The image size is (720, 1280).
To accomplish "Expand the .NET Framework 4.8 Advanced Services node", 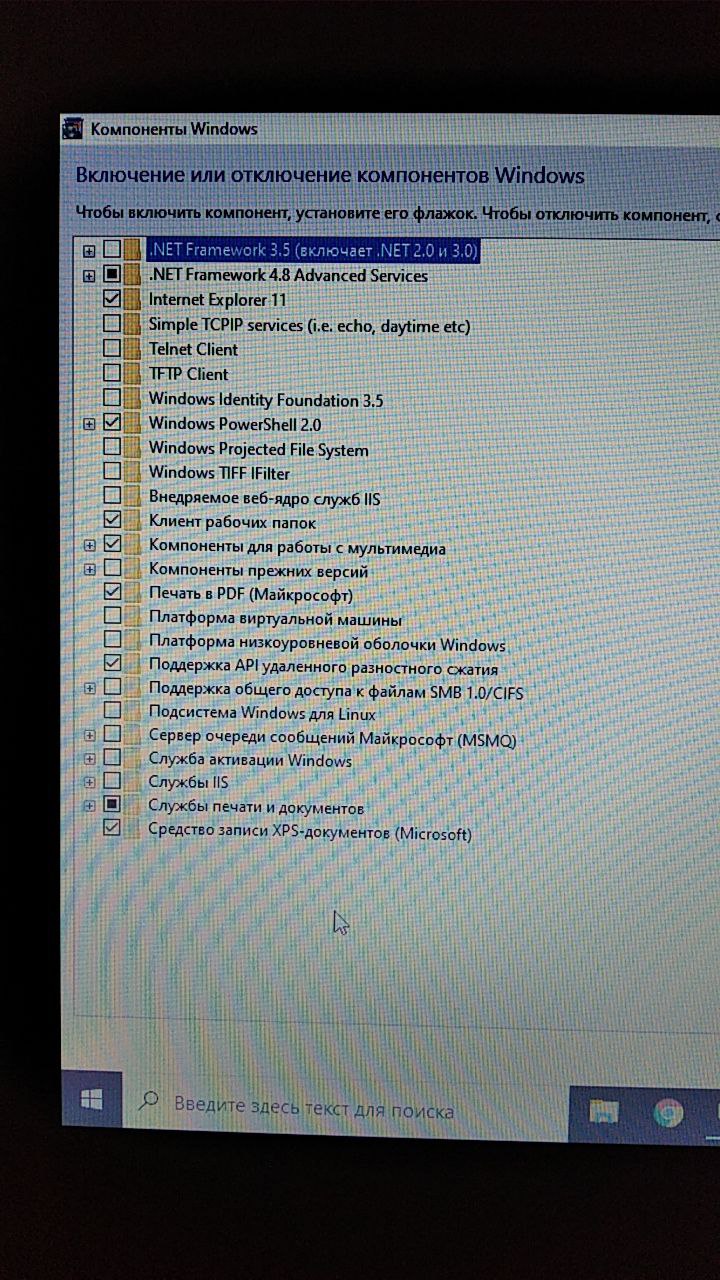I will click(x=89, y=275).
